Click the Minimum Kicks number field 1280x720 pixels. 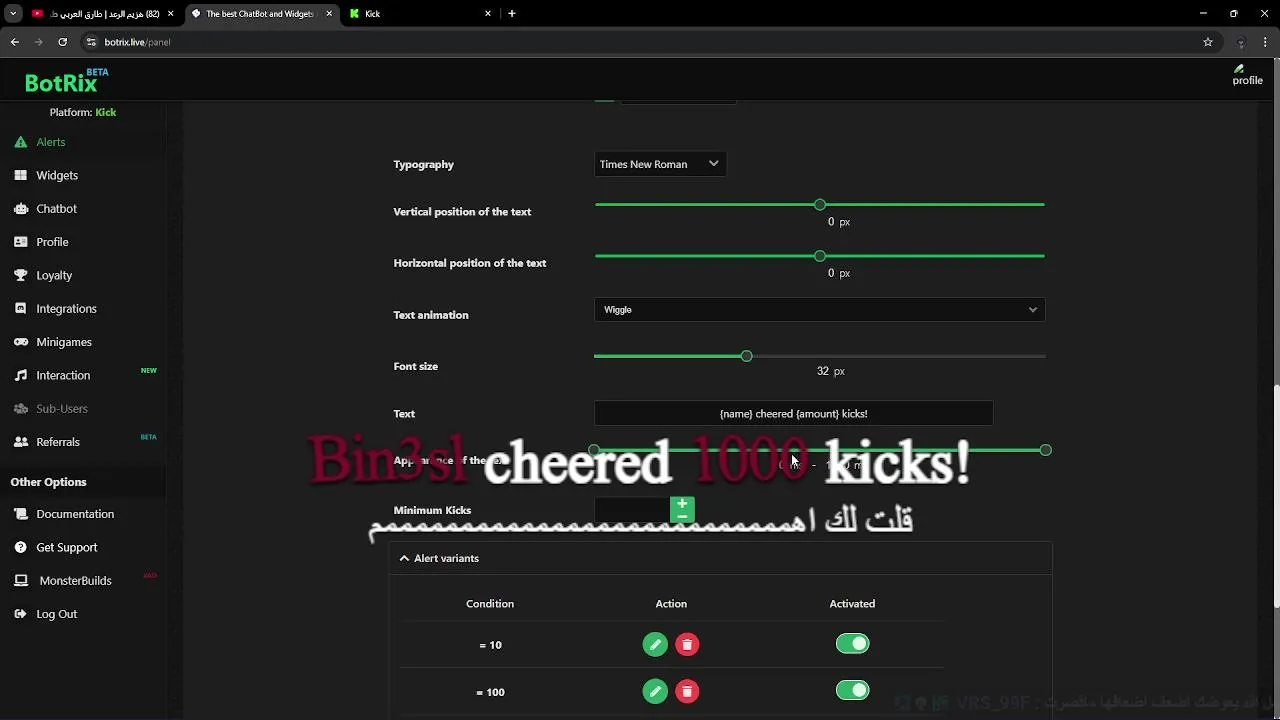pyautogui.click(x=634, y=510)
